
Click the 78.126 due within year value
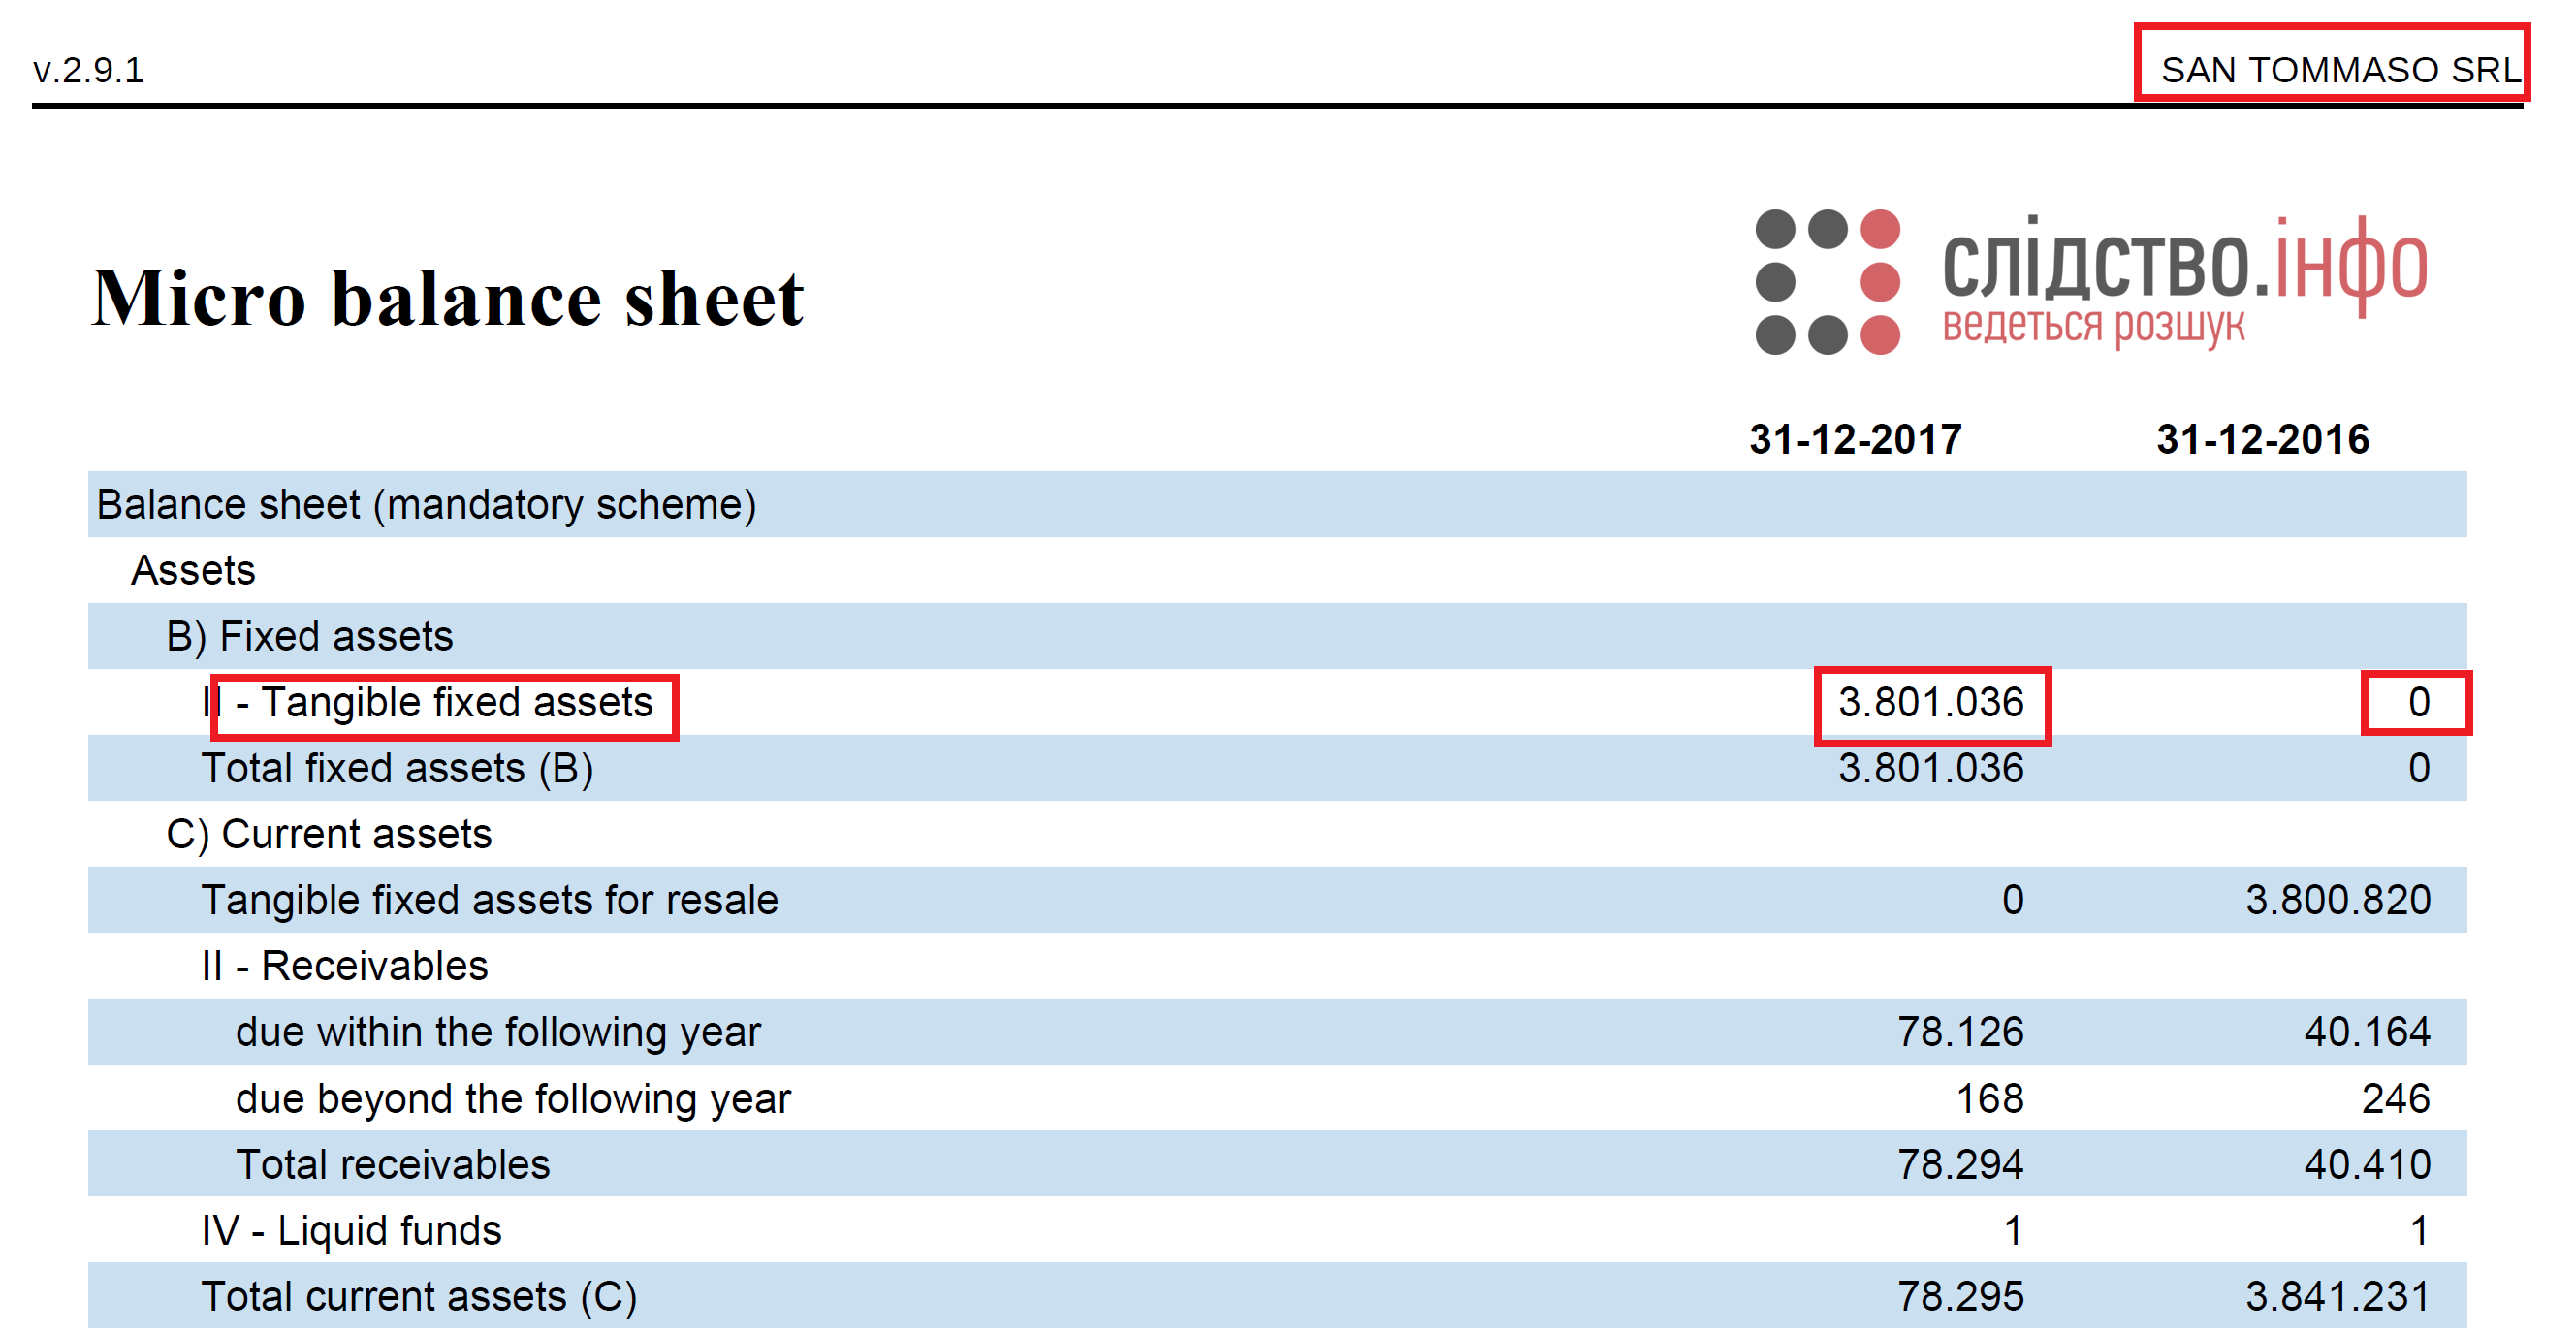click(x=1960, y=1032)
